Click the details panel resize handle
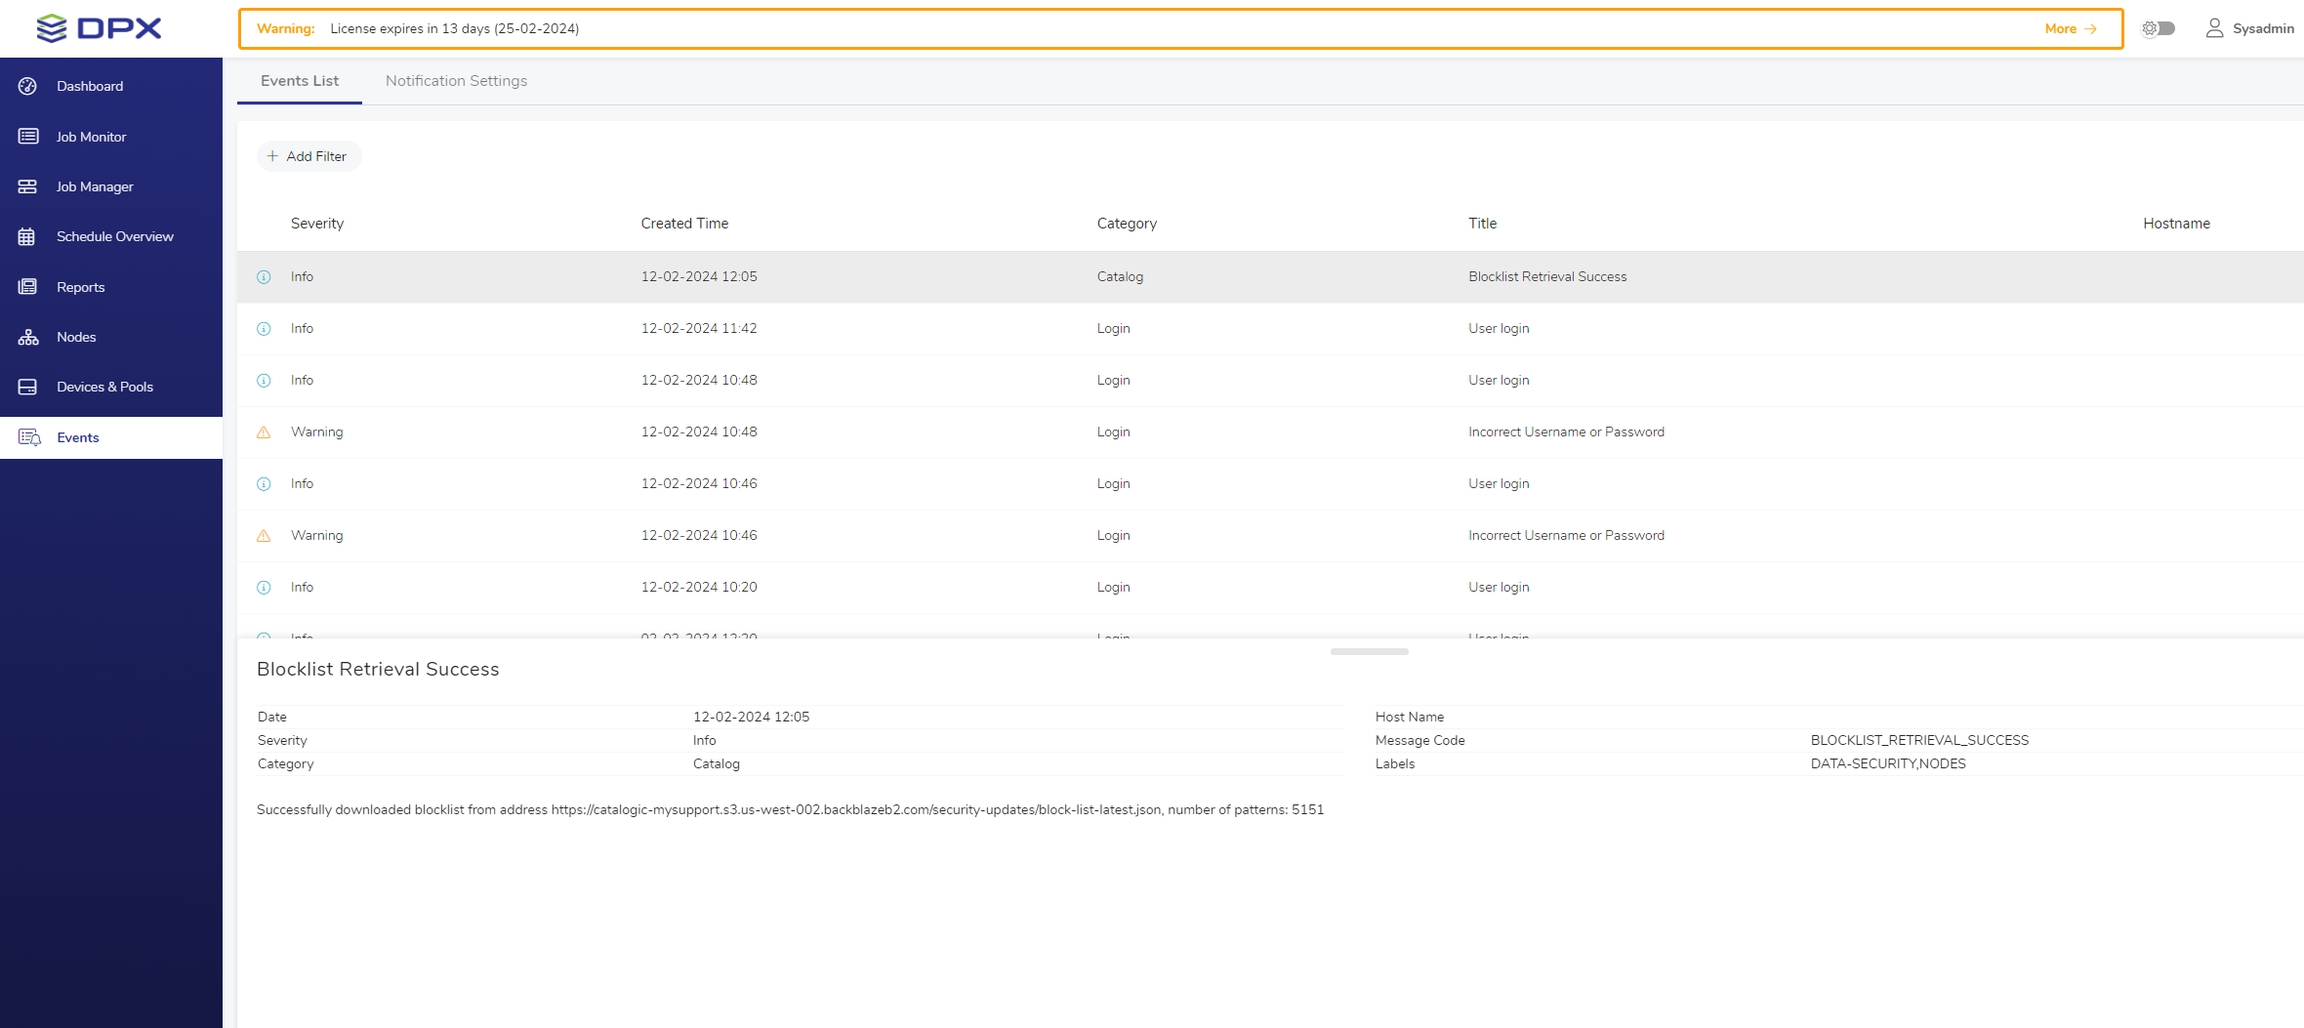The width and height of the screenshot is (2304, 1028). (1369, 651)
